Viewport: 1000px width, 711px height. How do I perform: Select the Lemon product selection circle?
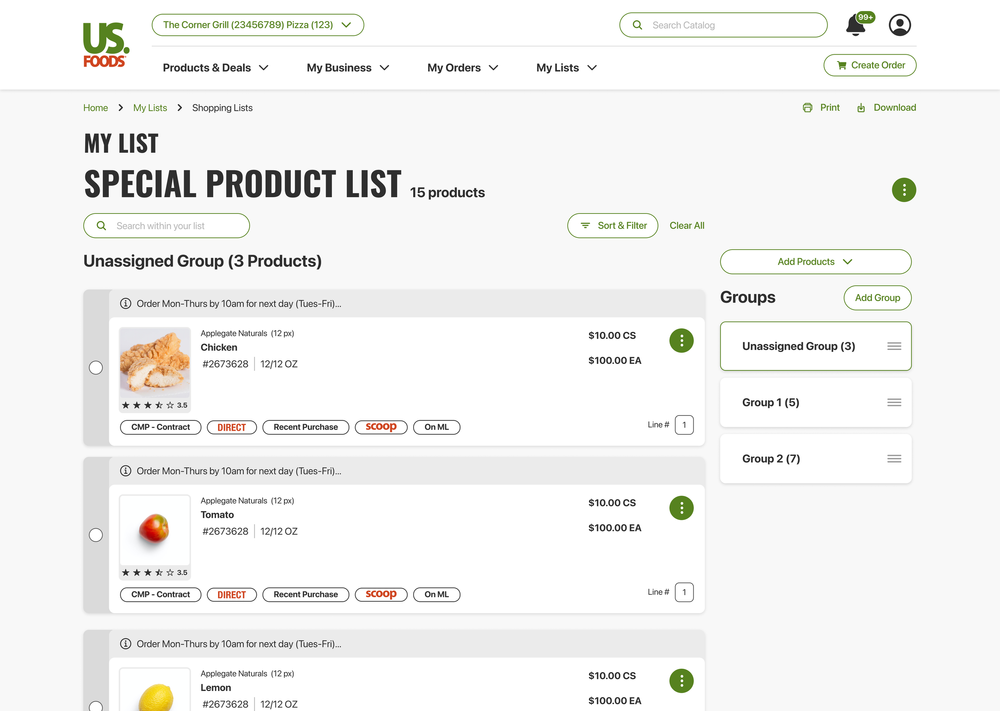96,707
